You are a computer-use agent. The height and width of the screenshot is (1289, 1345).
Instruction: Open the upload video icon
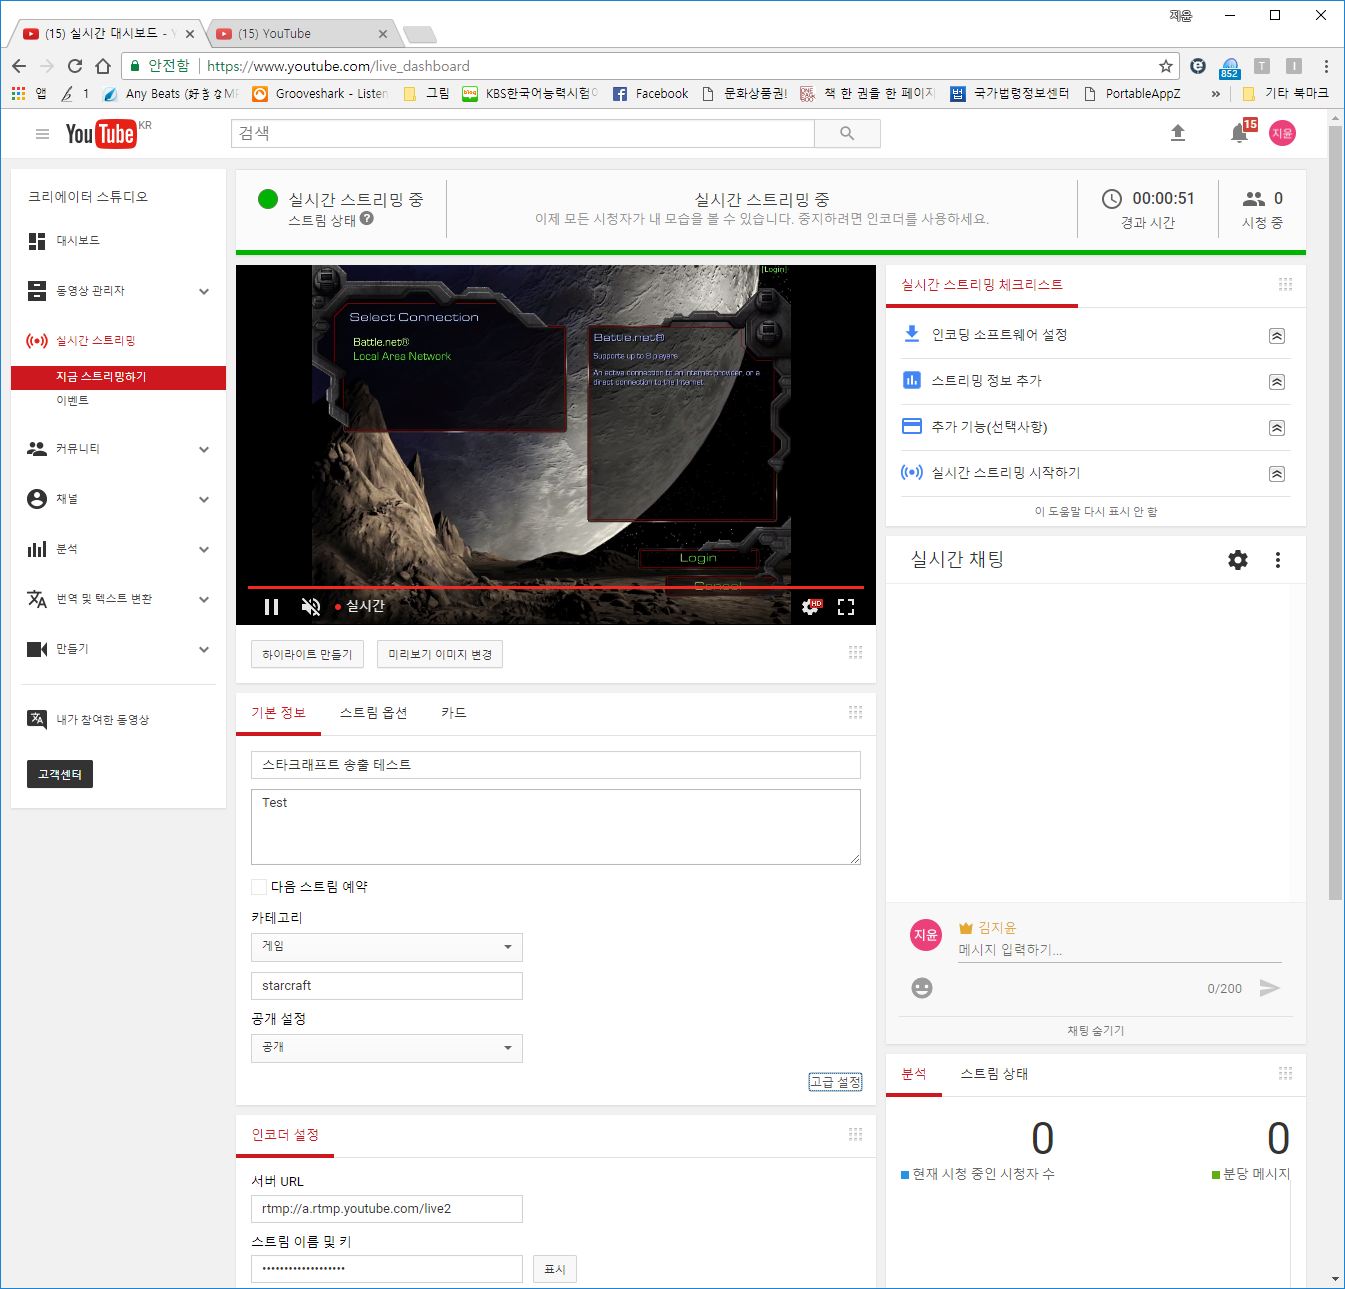pos(1178,133)
